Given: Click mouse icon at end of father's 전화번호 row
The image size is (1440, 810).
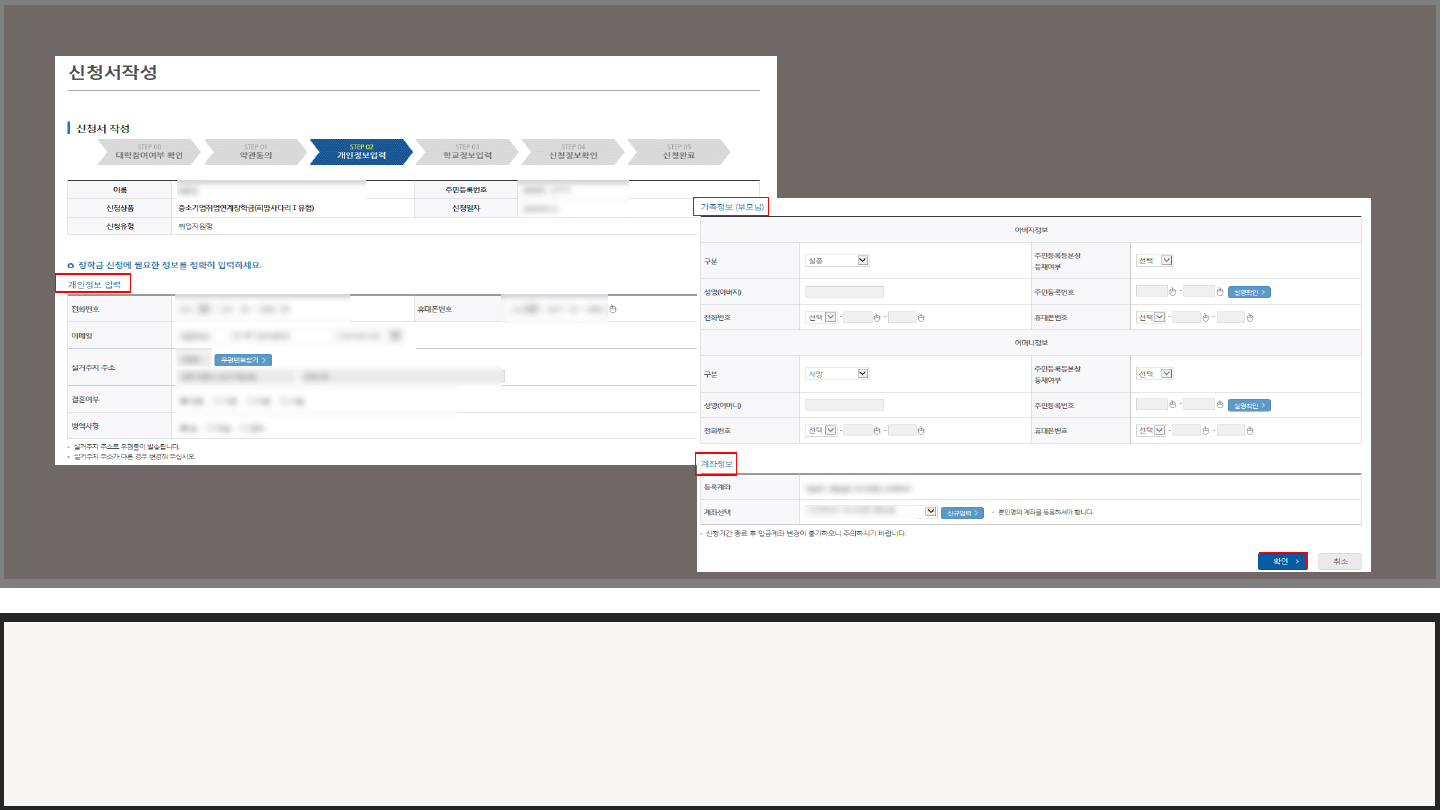Looking at the screenshot, I should 921,318.
